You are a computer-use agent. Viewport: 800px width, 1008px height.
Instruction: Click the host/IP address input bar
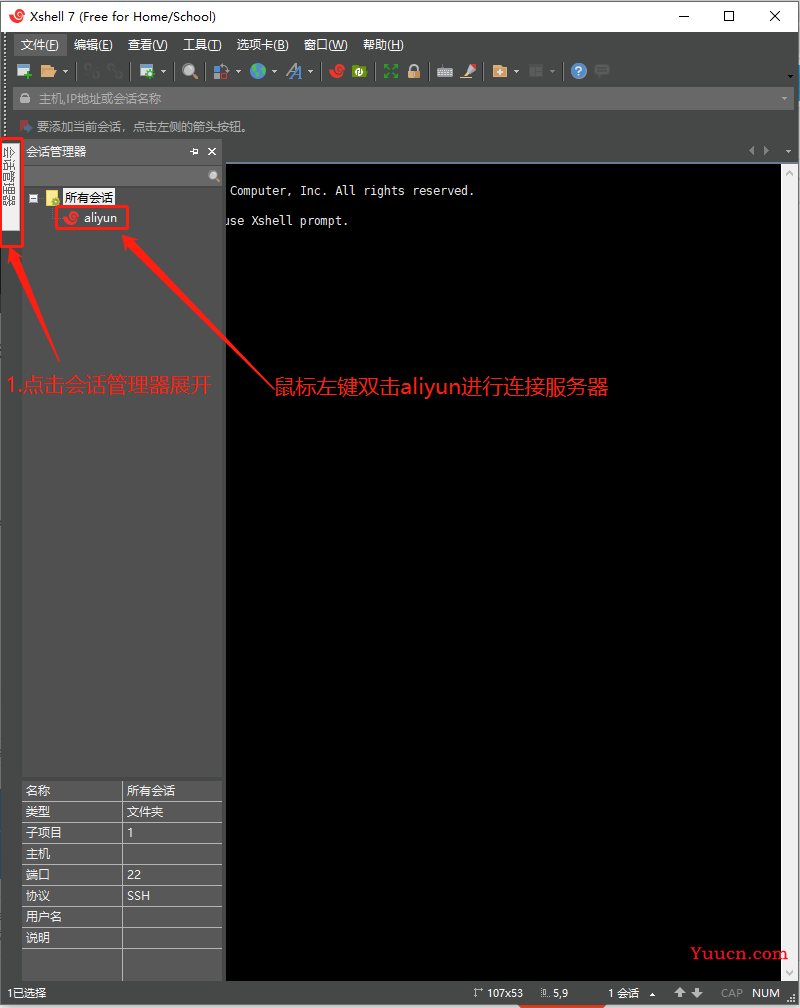tap(404, 98)
